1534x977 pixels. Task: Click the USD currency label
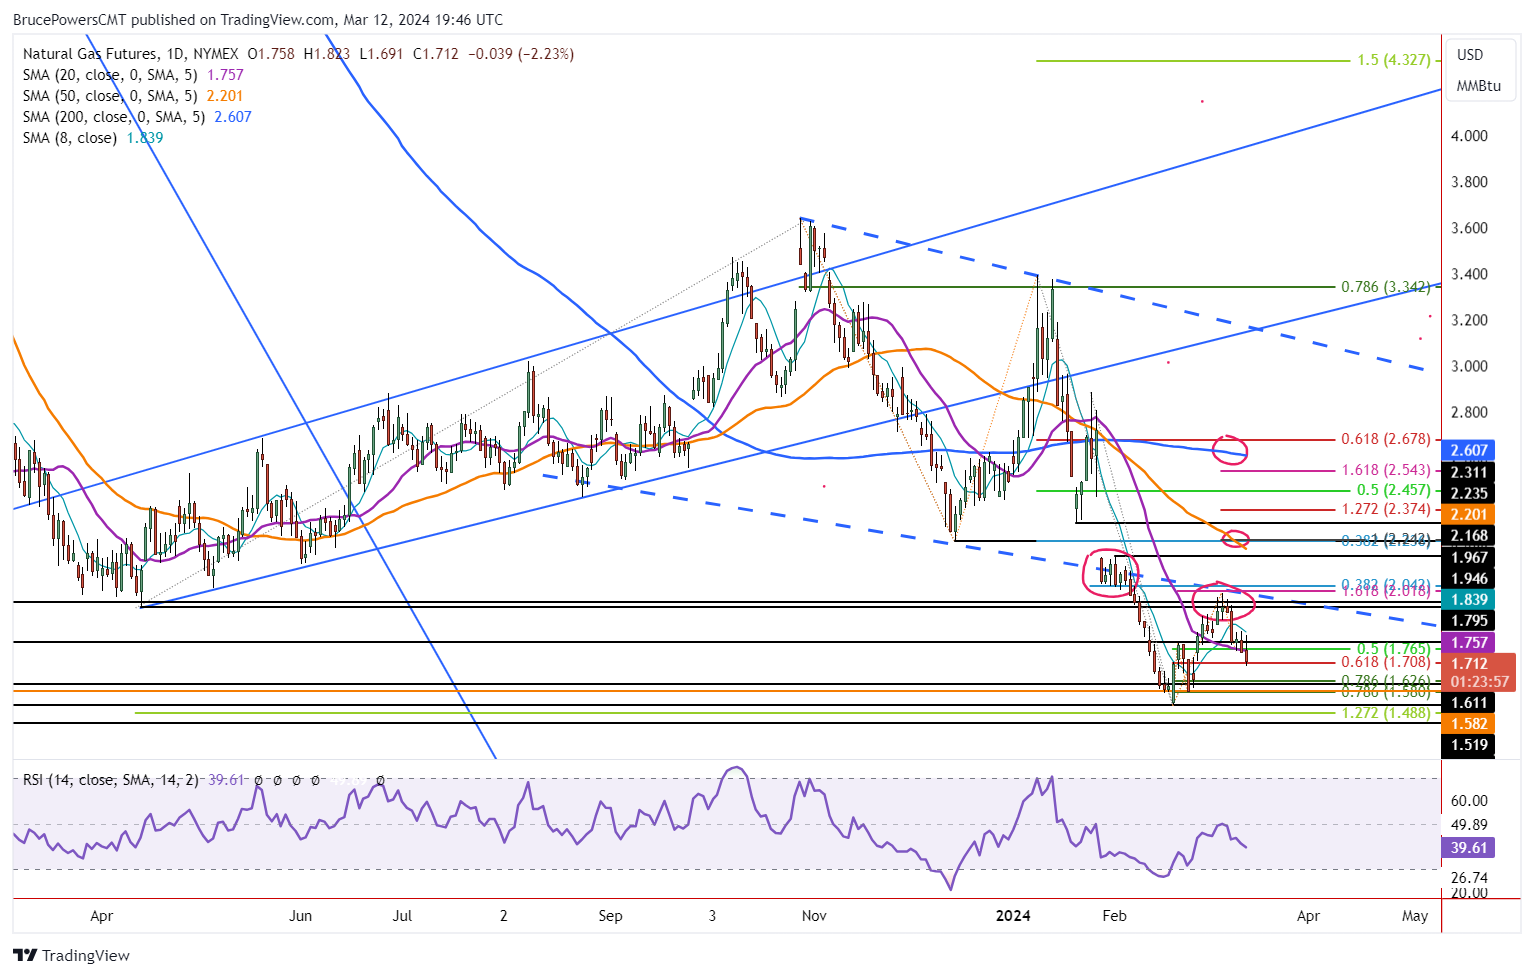click(x=1470, y=55)
